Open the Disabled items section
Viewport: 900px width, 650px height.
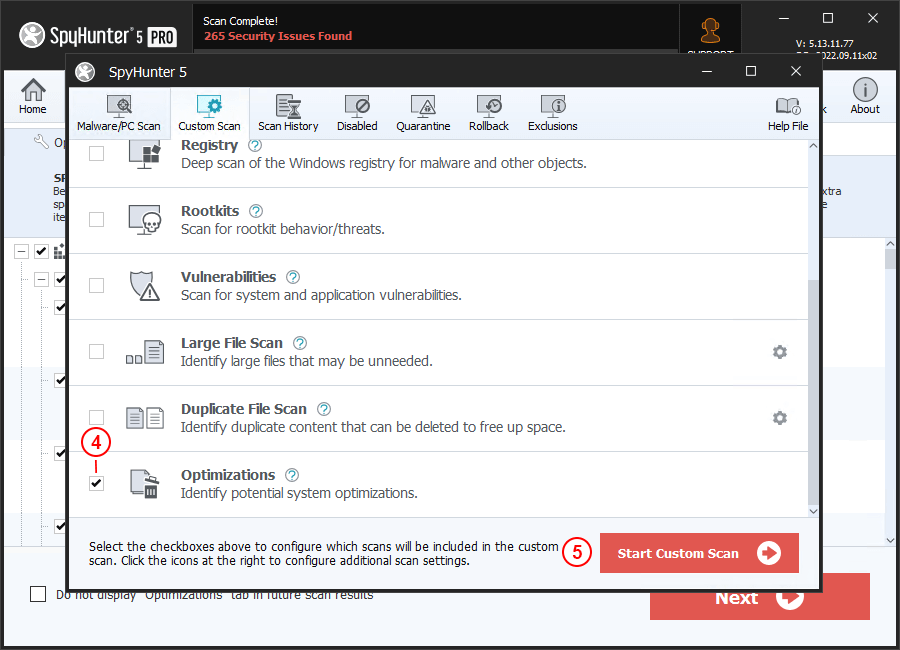coord(357,114)
